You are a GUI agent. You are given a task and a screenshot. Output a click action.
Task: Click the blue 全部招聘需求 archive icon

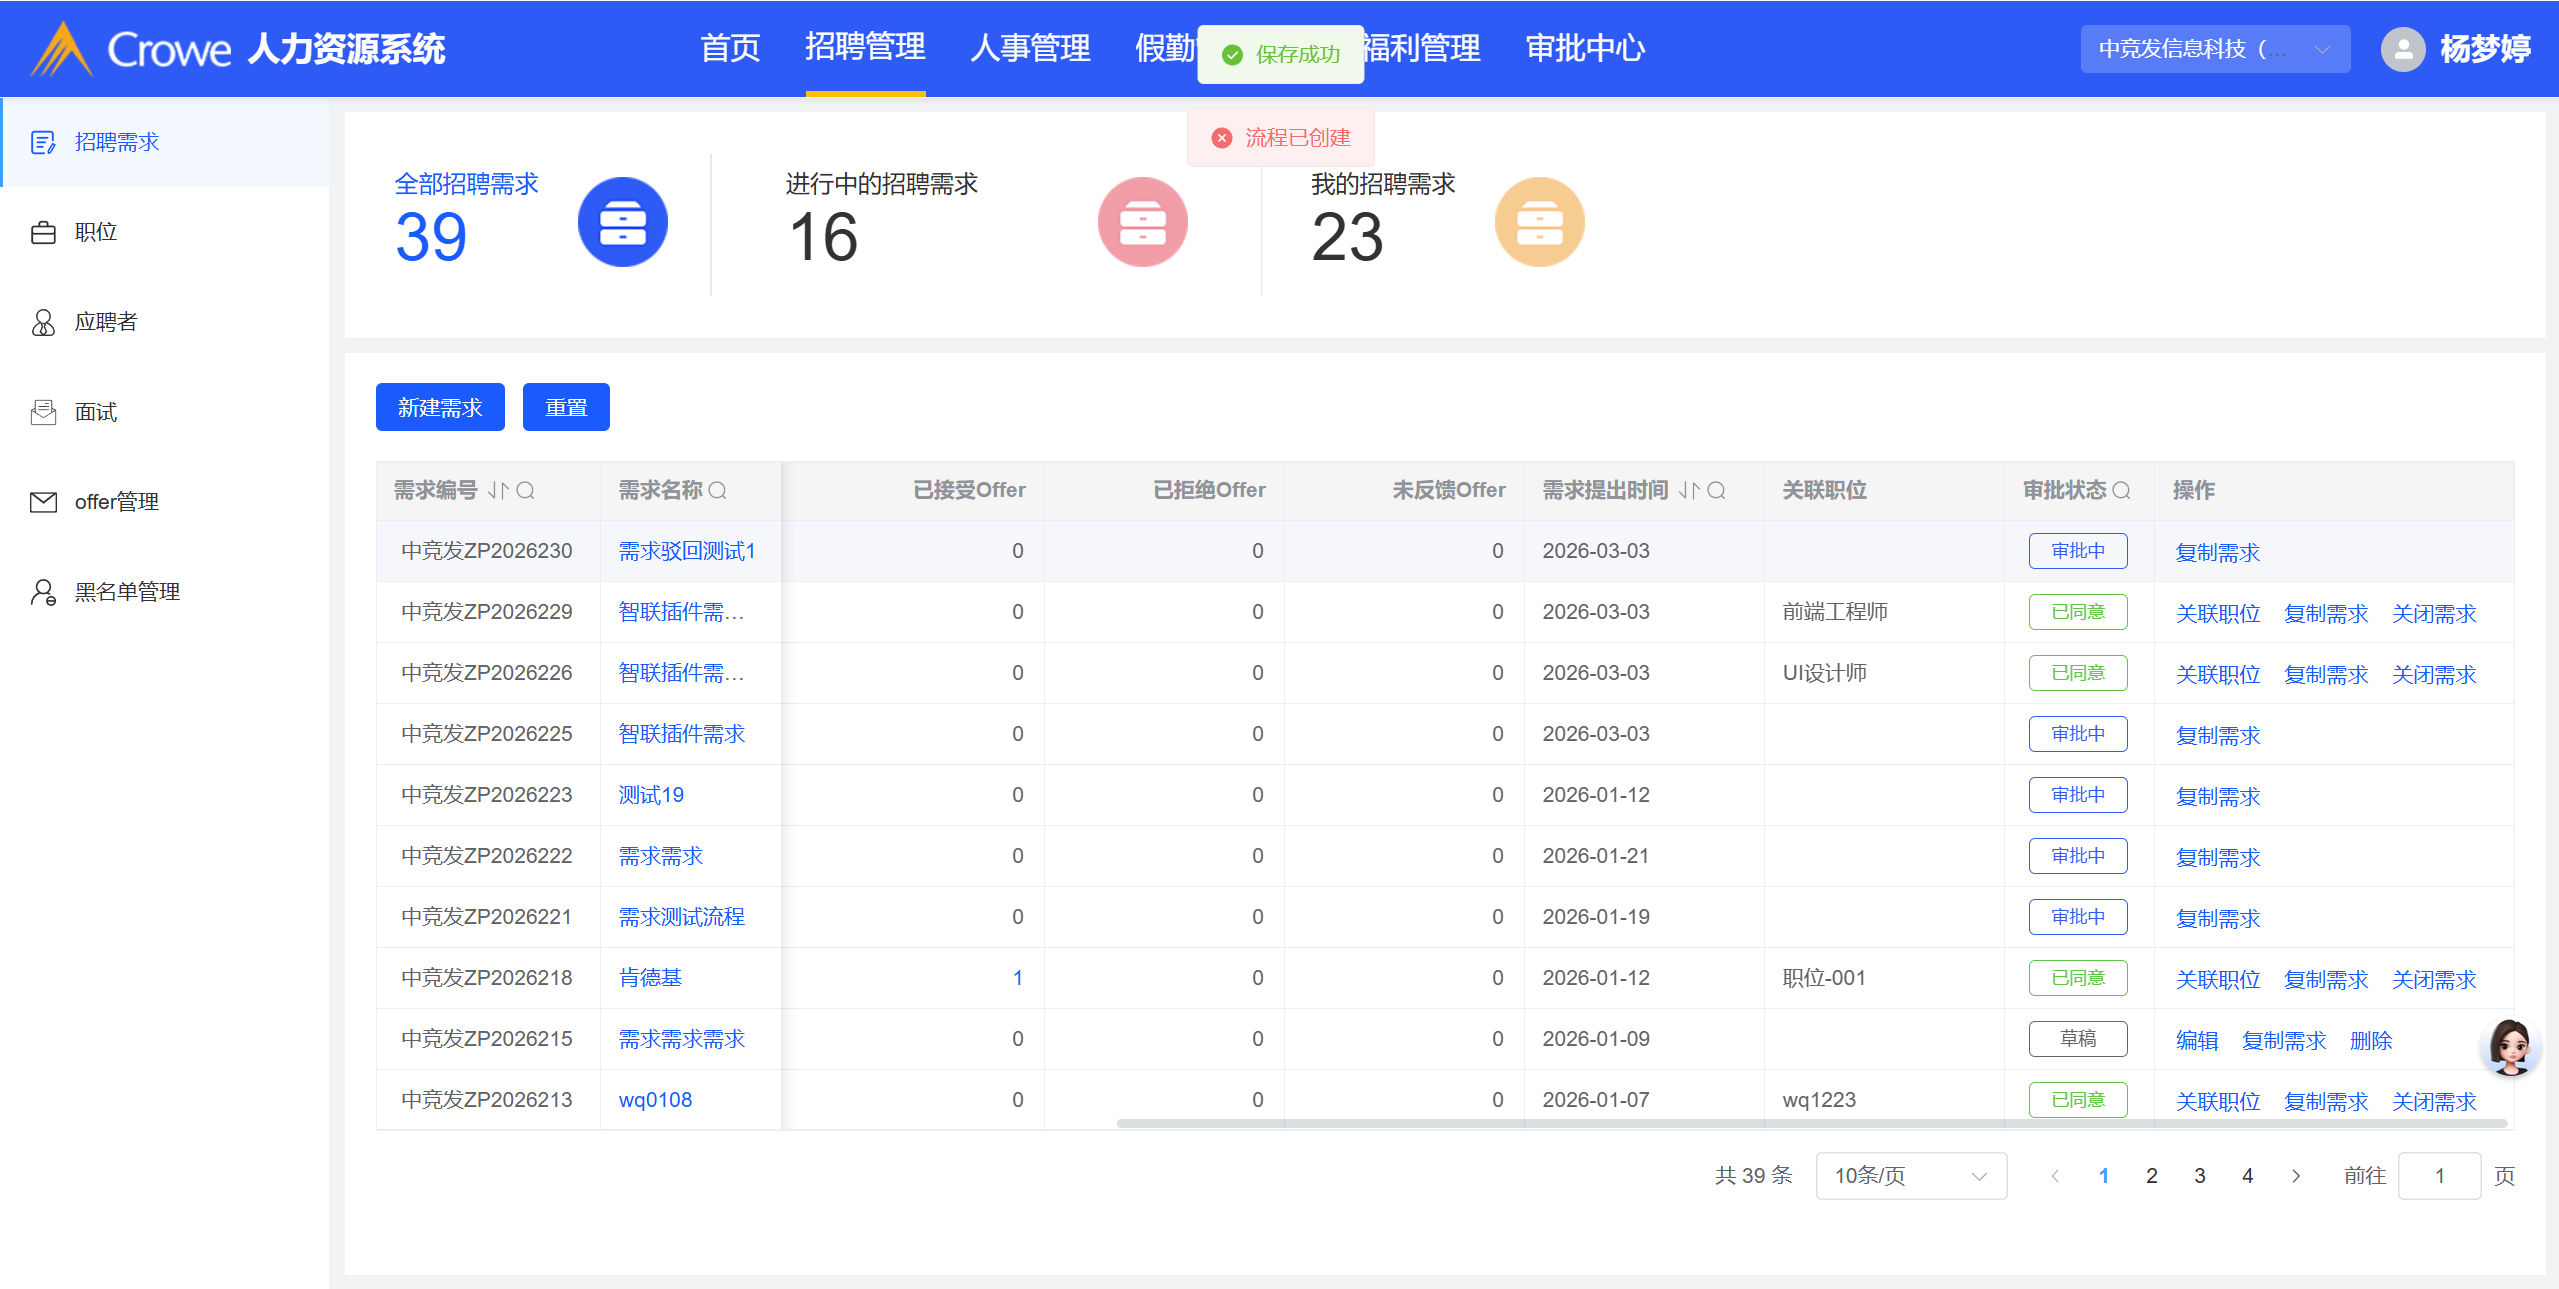point(622,222)
